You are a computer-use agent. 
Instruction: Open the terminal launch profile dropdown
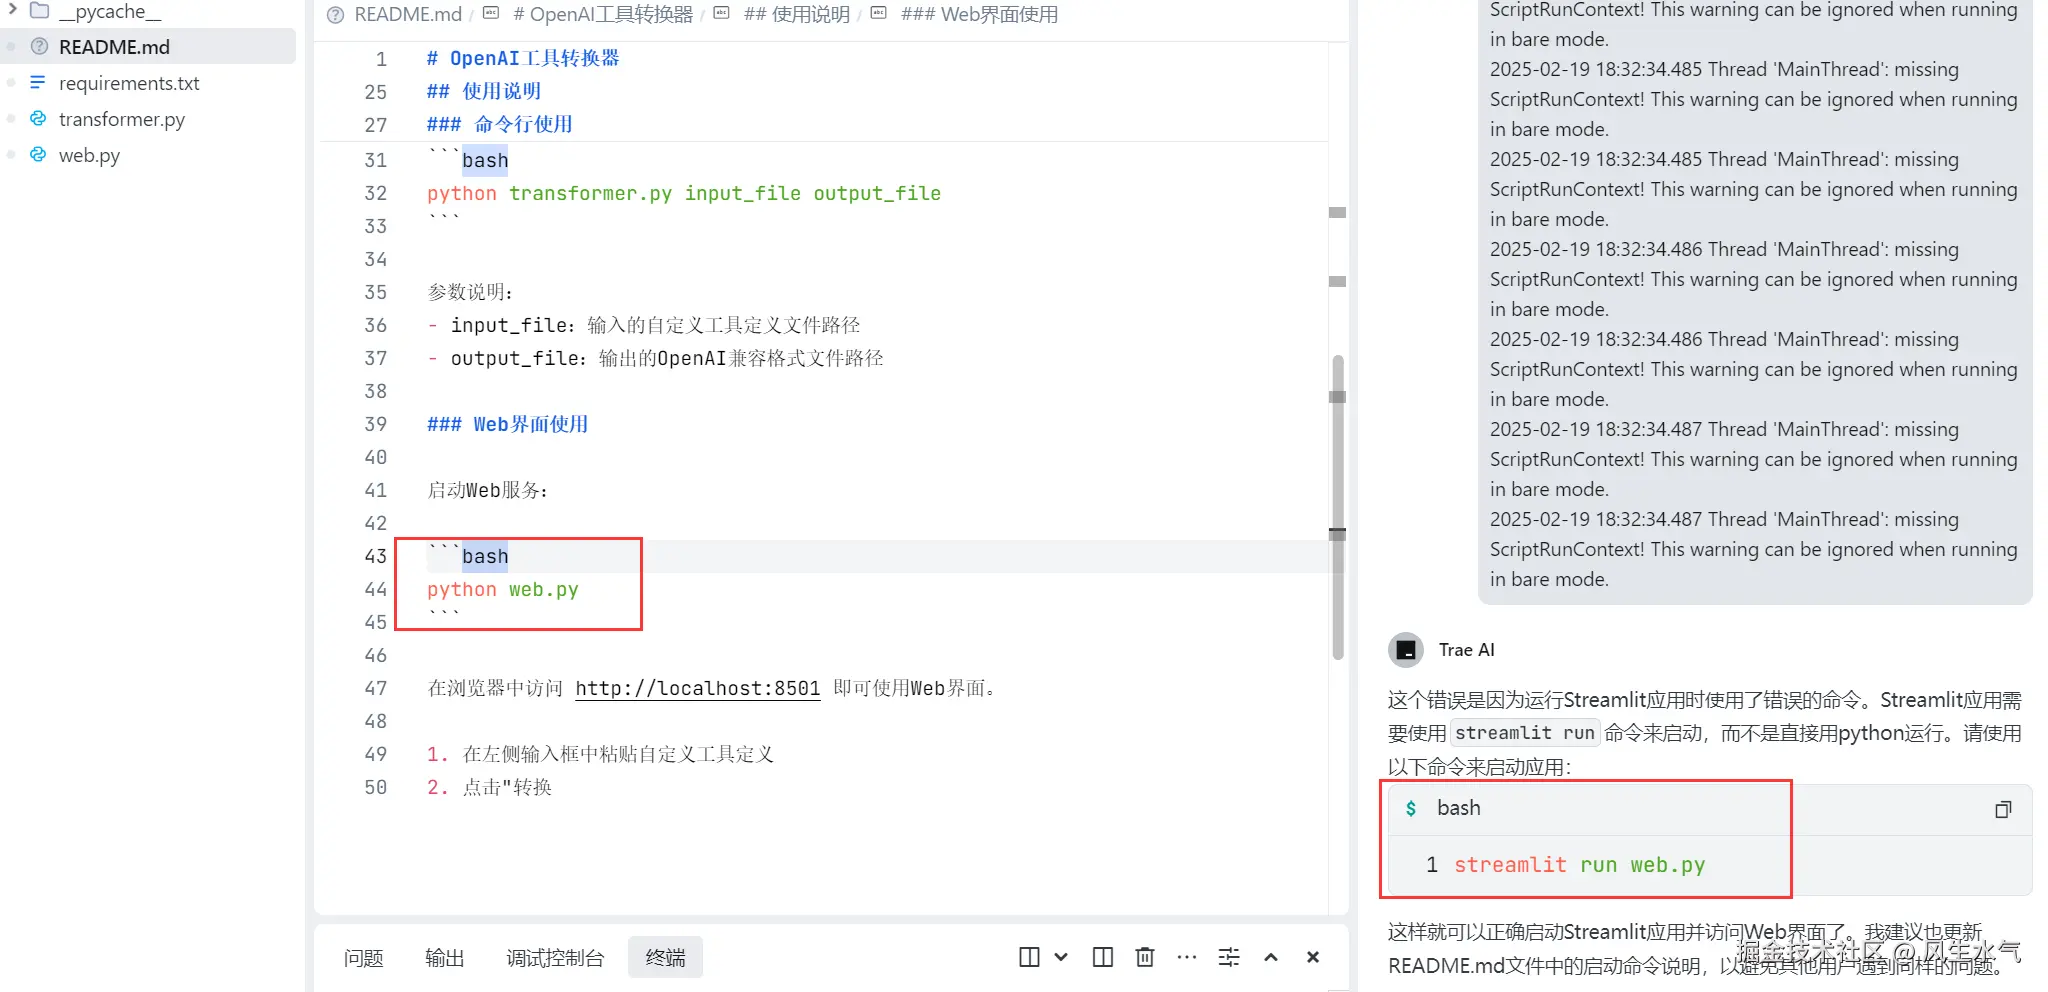1061,957
